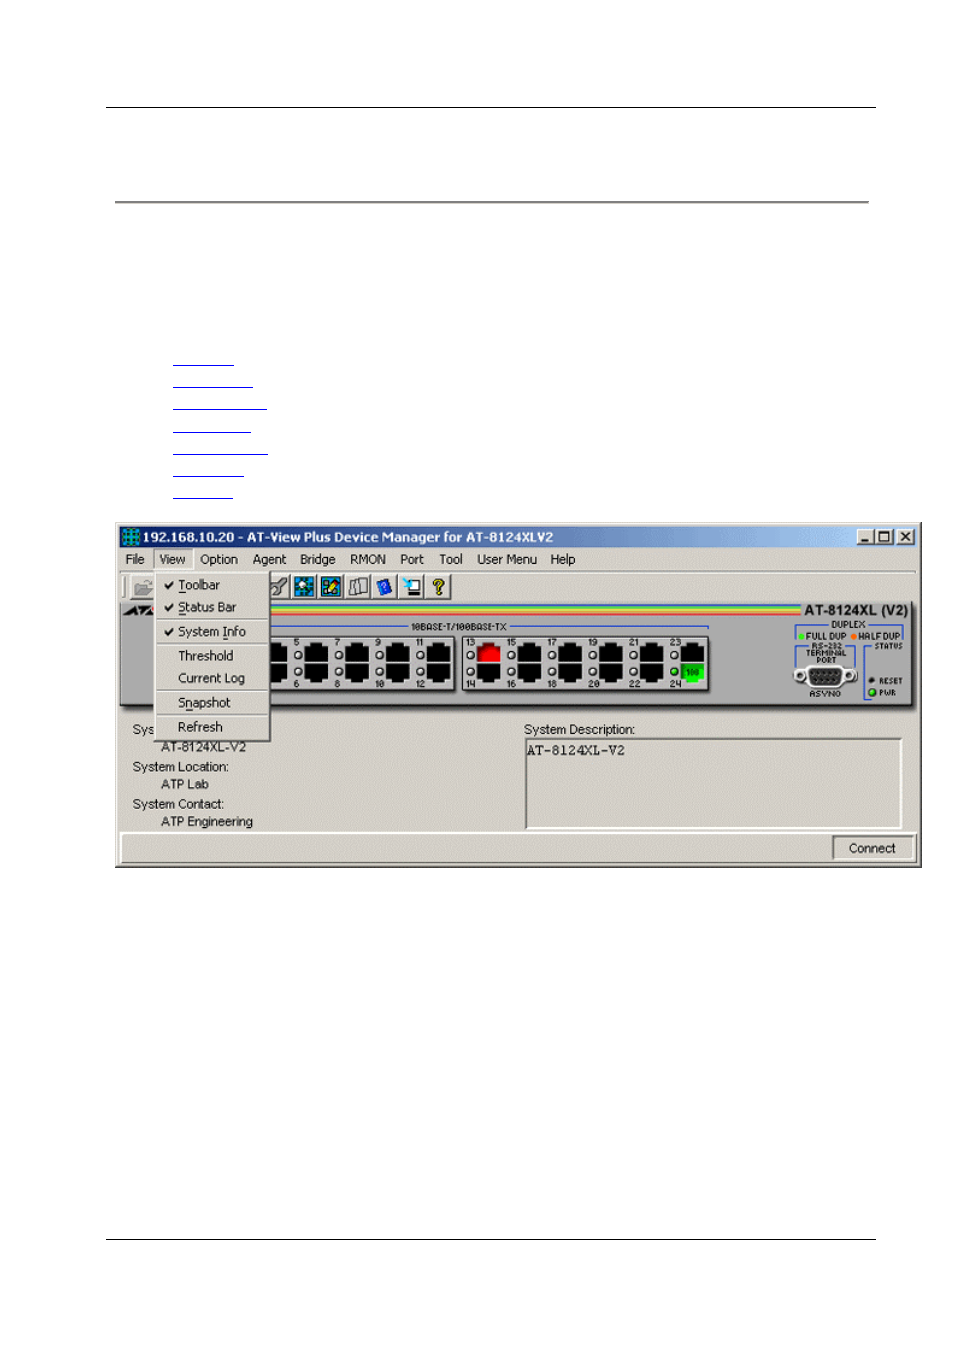Uncheck Toolbar in the View menu
Image resolution: width=954 pixels, height=1350 pixels.
212,585
